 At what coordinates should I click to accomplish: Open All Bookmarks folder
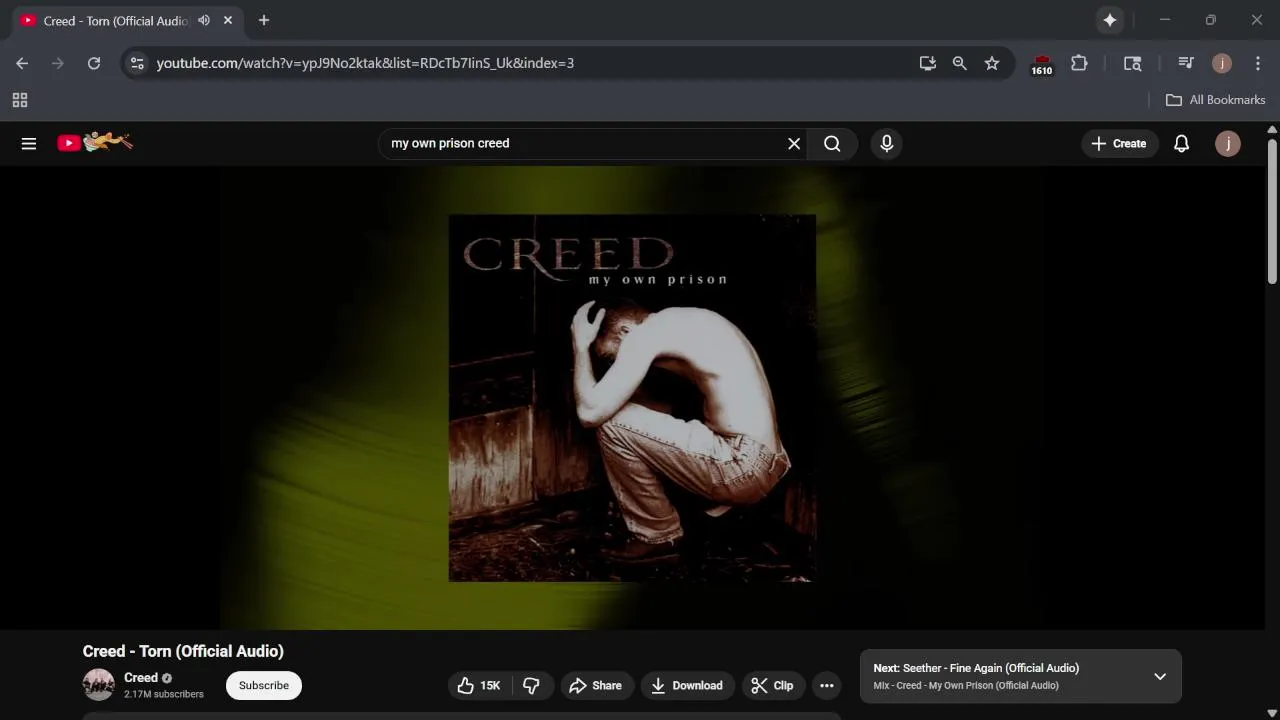(x=1216, y=100)
